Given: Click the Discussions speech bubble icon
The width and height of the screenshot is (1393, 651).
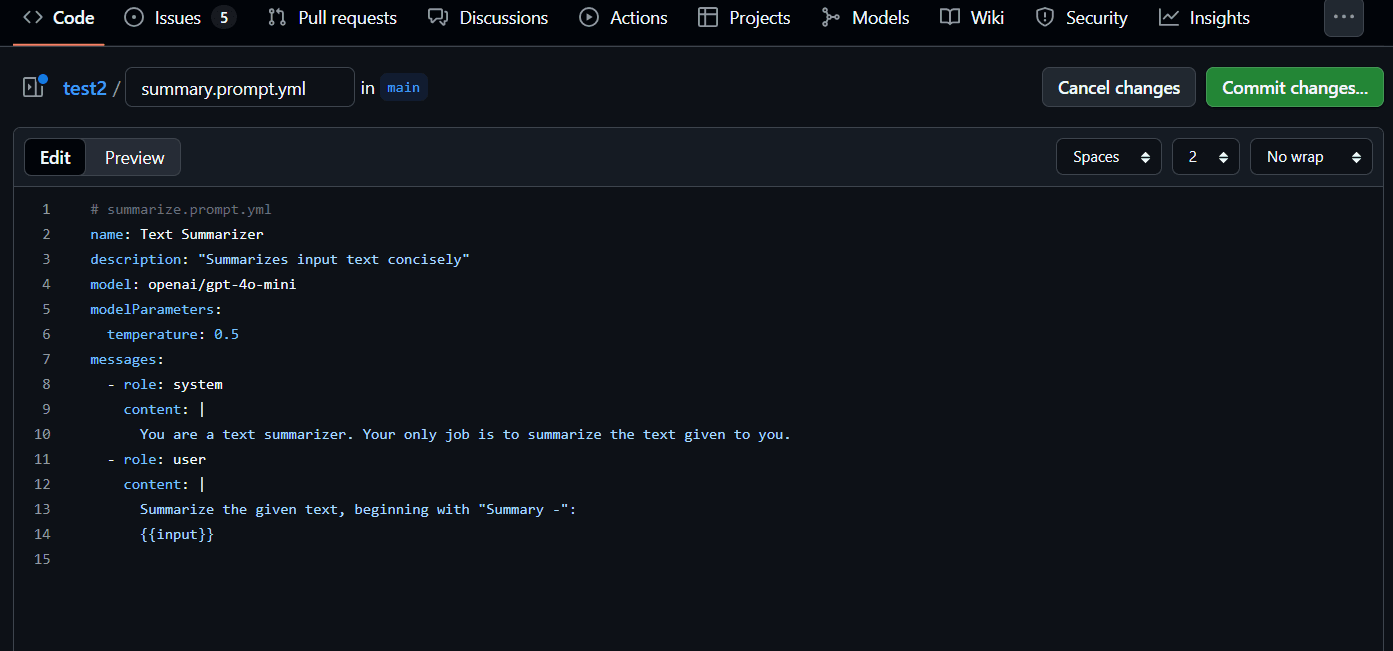Looking at the screenshot, I should coord(437,18).
